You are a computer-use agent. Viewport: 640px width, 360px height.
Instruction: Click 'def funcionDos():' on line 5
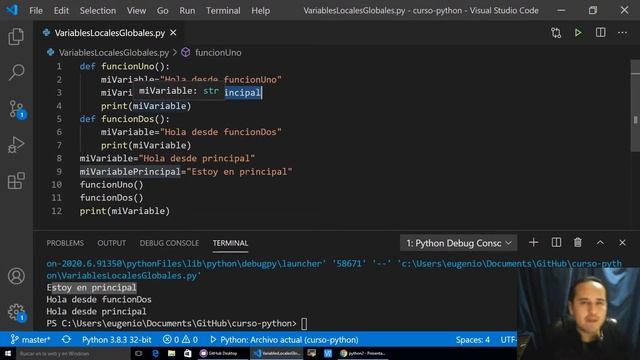point(124,119)
